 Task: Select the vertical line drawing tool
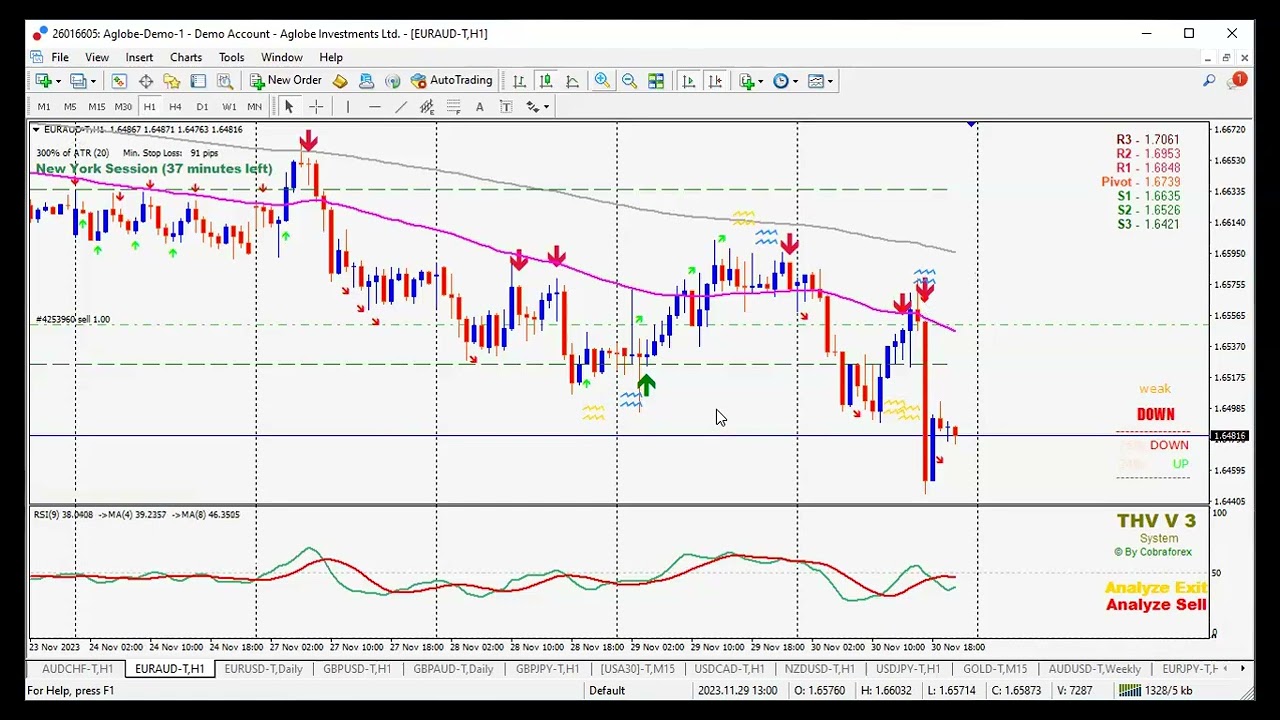tap(347, 107)
